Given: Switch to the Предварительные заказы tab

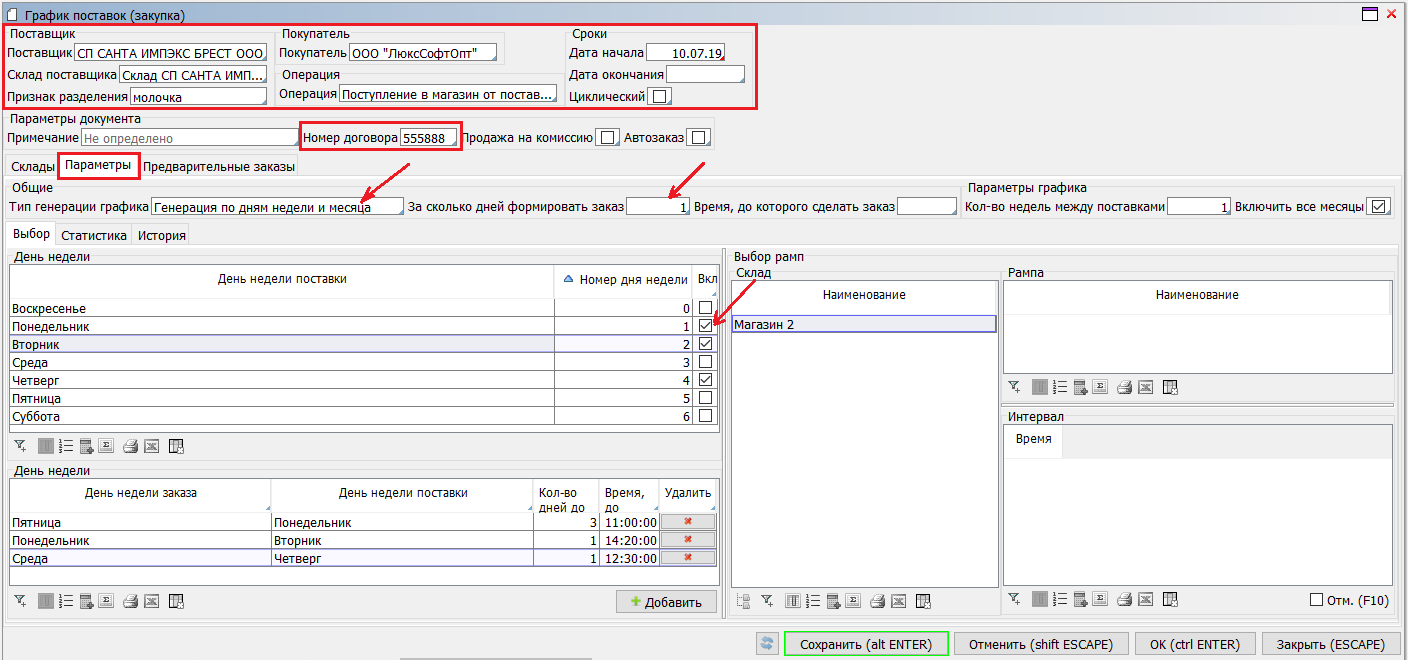Looking at the screenshot, I should (x=219, y=167).
